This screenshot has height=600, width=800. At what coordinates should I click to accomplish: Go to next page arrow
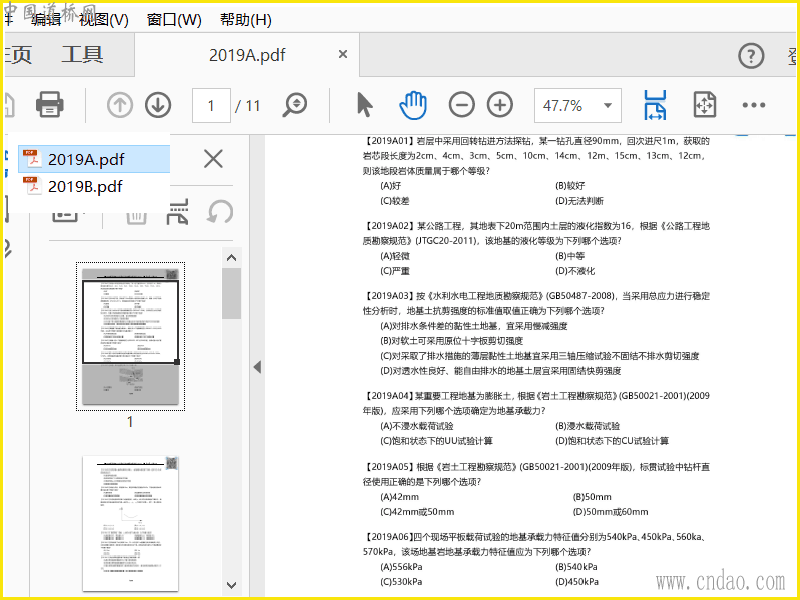click(x=158, y=105)
